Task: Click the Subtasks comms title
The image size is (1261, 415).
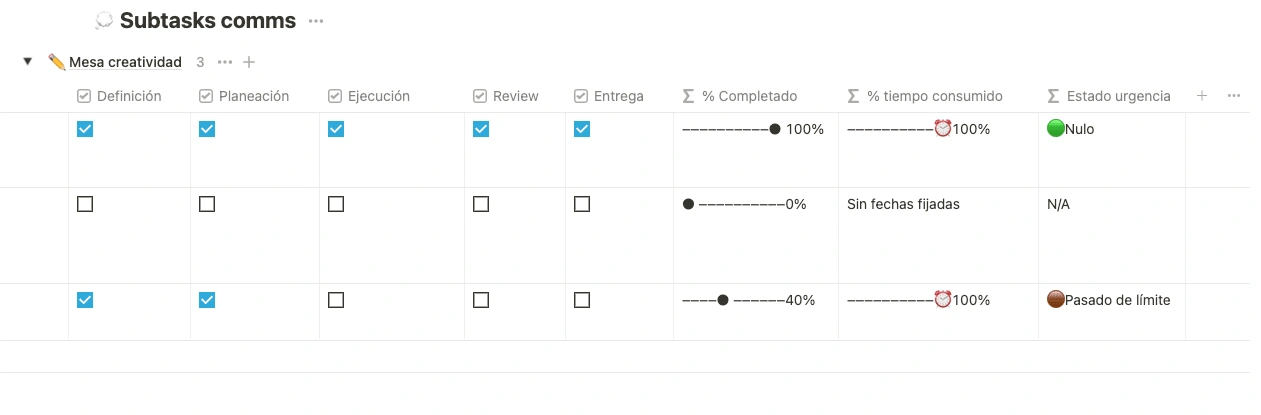Action: click(x=208, y=20)
